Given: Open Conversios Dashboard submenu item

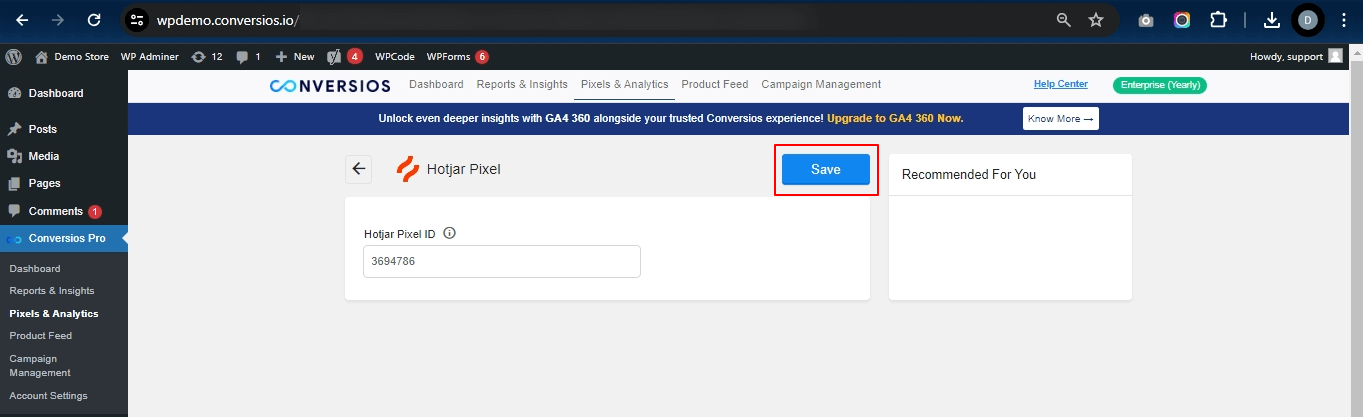Looking at the screenshot, I should pyautogui.click(x=35, y=268).
